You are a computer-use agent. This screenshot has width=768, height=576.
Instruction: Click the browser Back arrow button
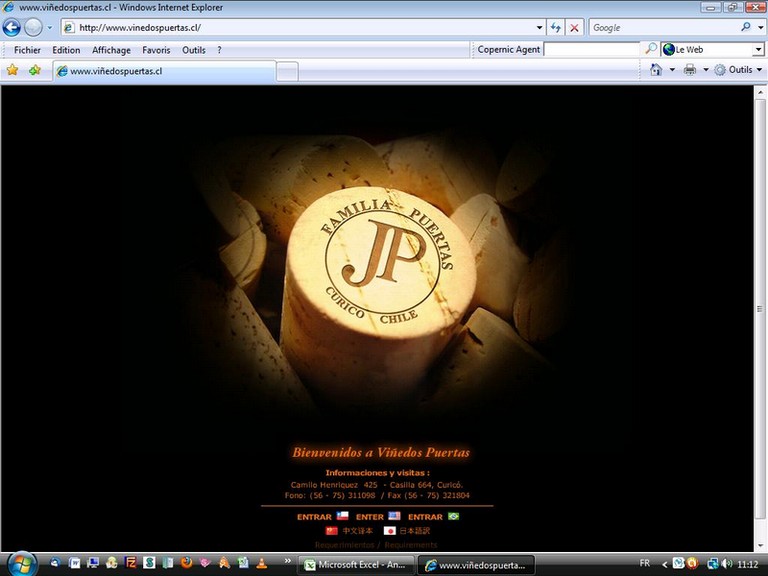tap(12, 28)
